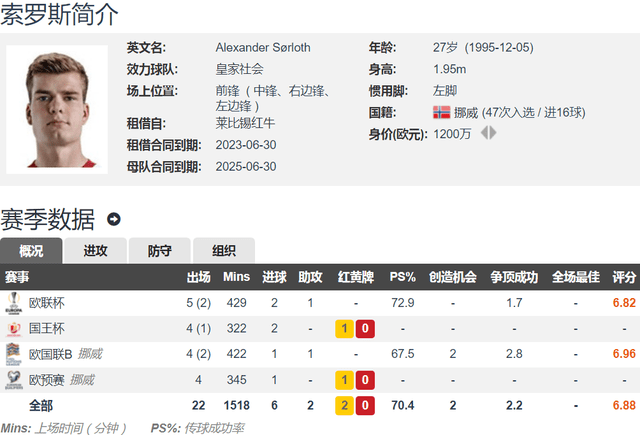Click the 全场最佳 column header
This screenshot has width=640, height=435.
pyautogui.click(x=576, y=277)
